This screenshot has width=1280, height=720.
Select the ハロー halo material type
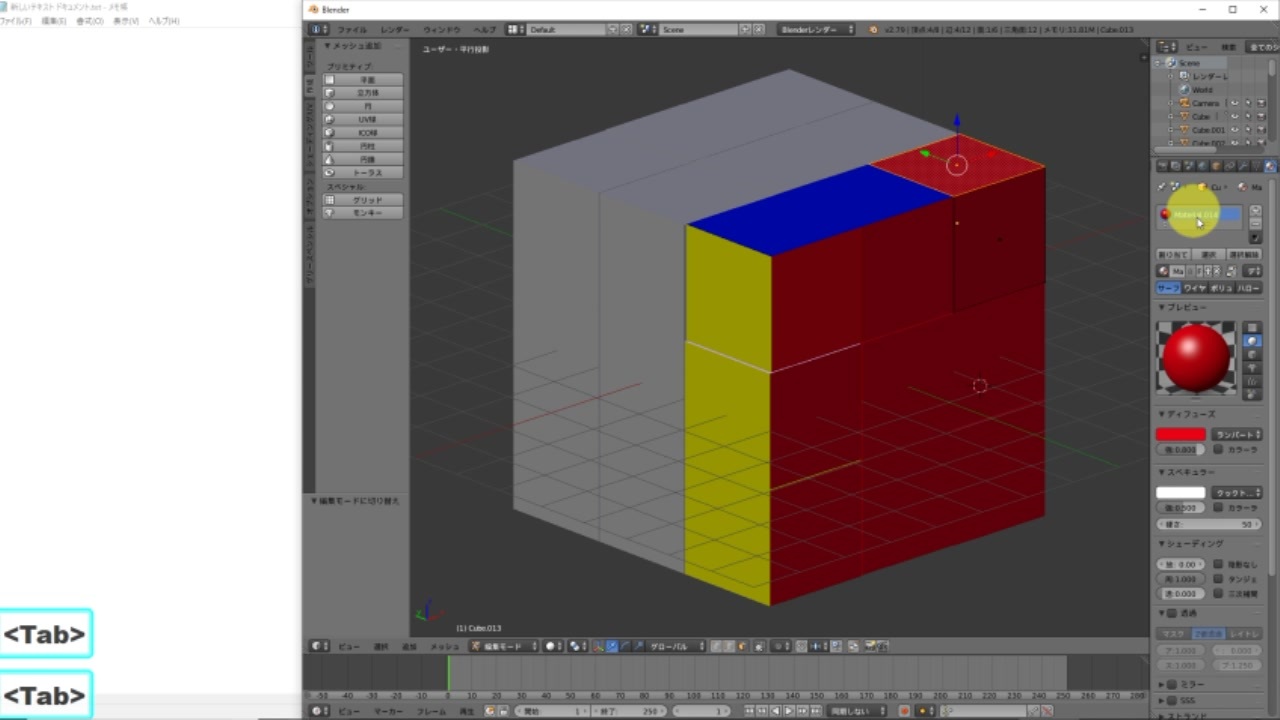(x=1249, y=288)
